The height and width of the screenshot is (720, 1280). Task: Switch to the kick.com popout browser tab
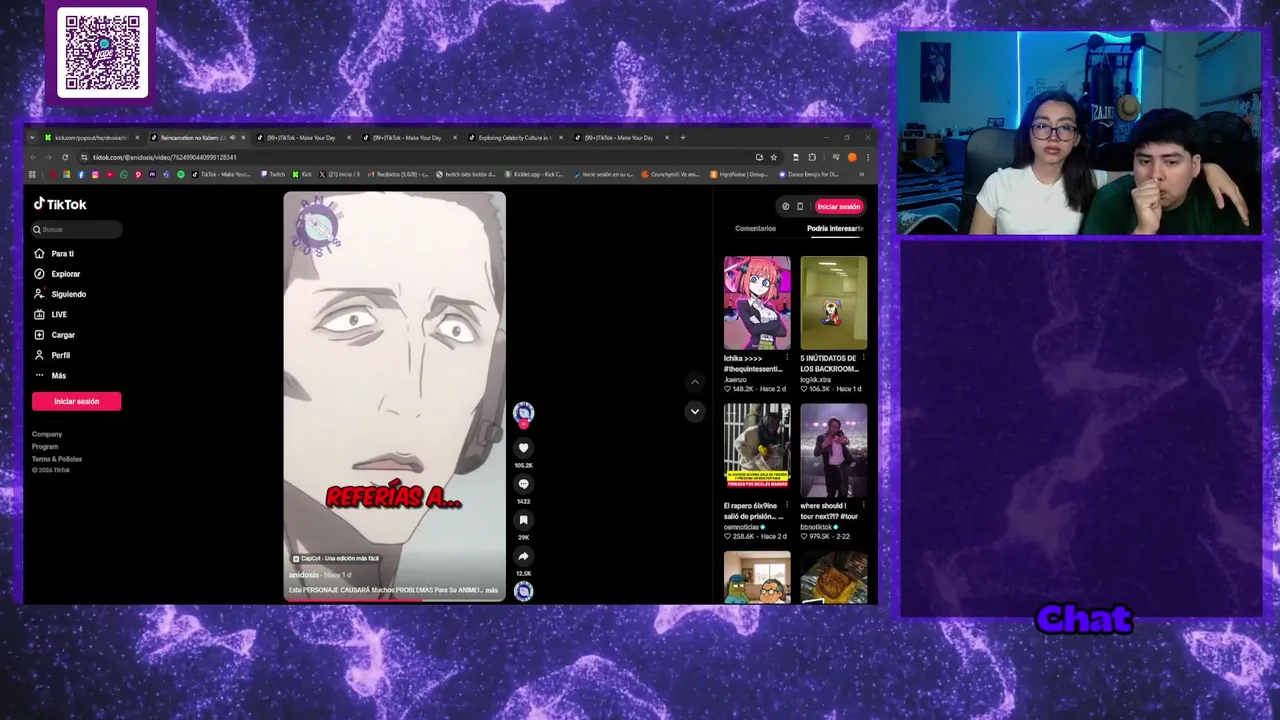coord(91,137)
